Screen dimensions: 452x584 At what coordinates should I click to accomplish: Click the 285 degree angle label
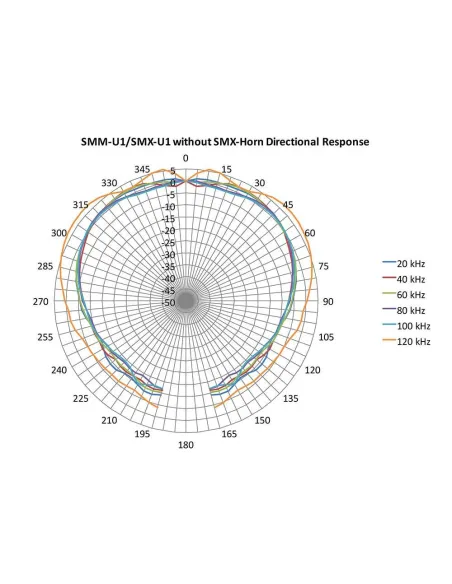point(45,266)
